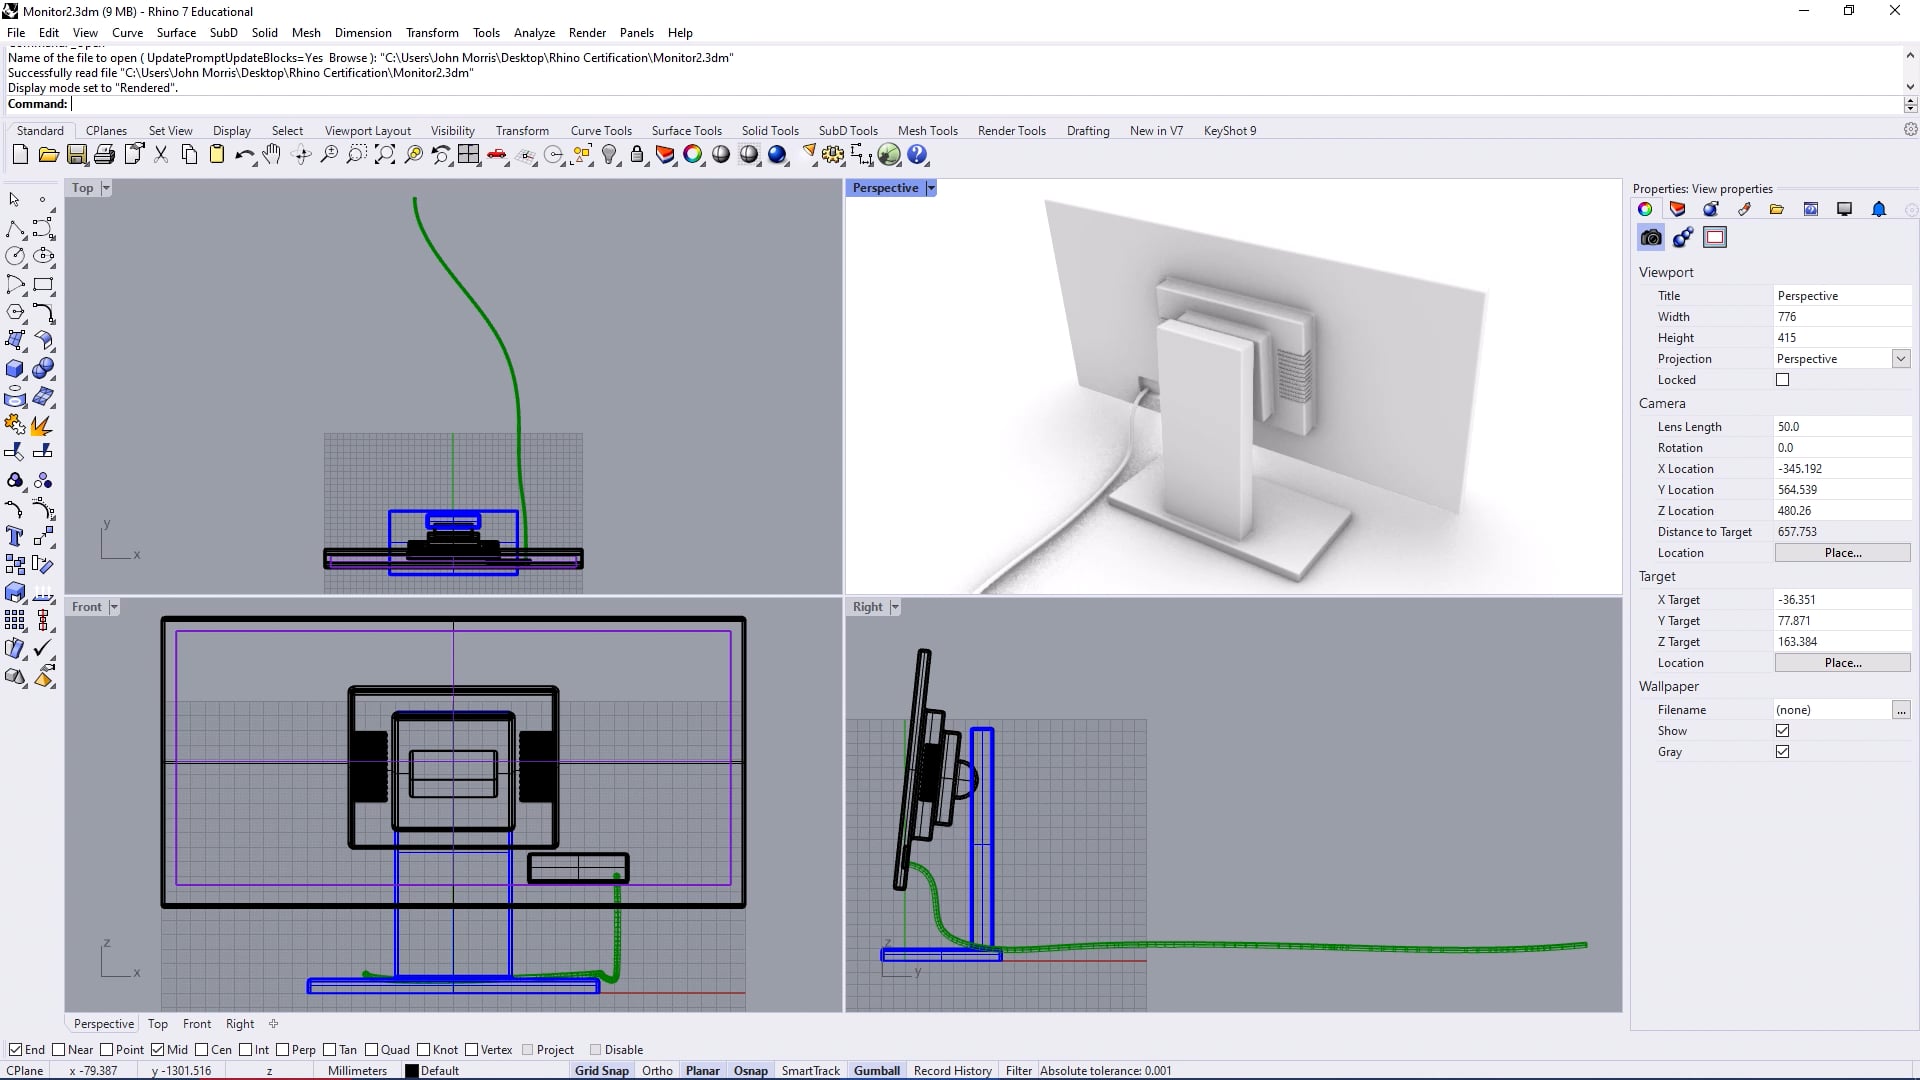This screenshot has height=1080, width=1920.
Task: Toggle Ortho in status bar
Action: pyautogui.click(x=657, y=1071)
